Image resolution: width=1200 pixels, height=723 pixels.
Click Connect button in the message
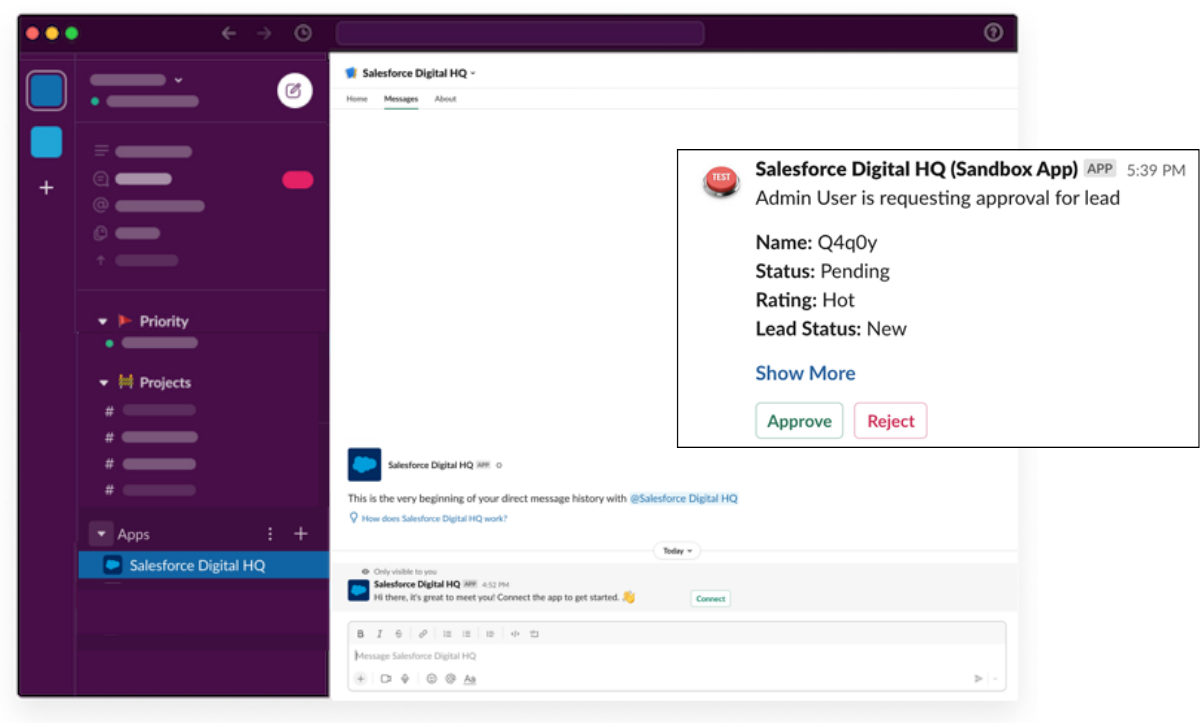coord(710,599)
